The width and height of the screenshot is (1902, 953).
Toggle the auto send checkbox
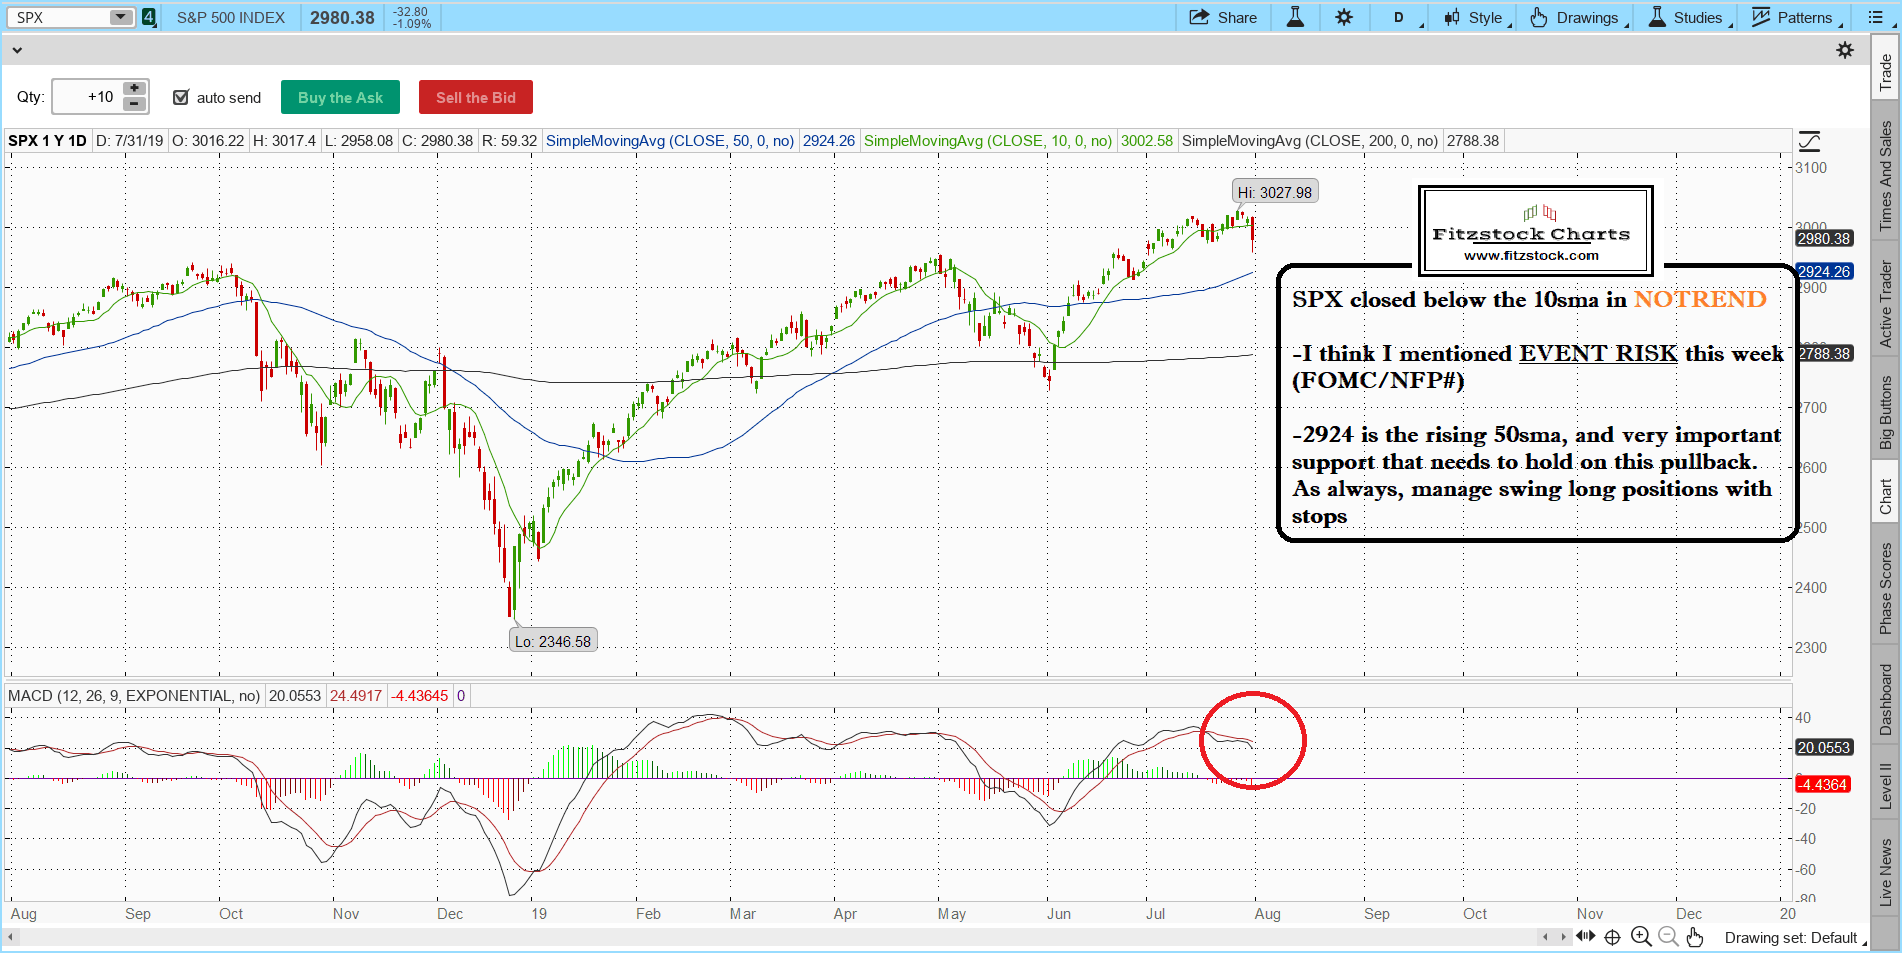(x=181, y=97)
